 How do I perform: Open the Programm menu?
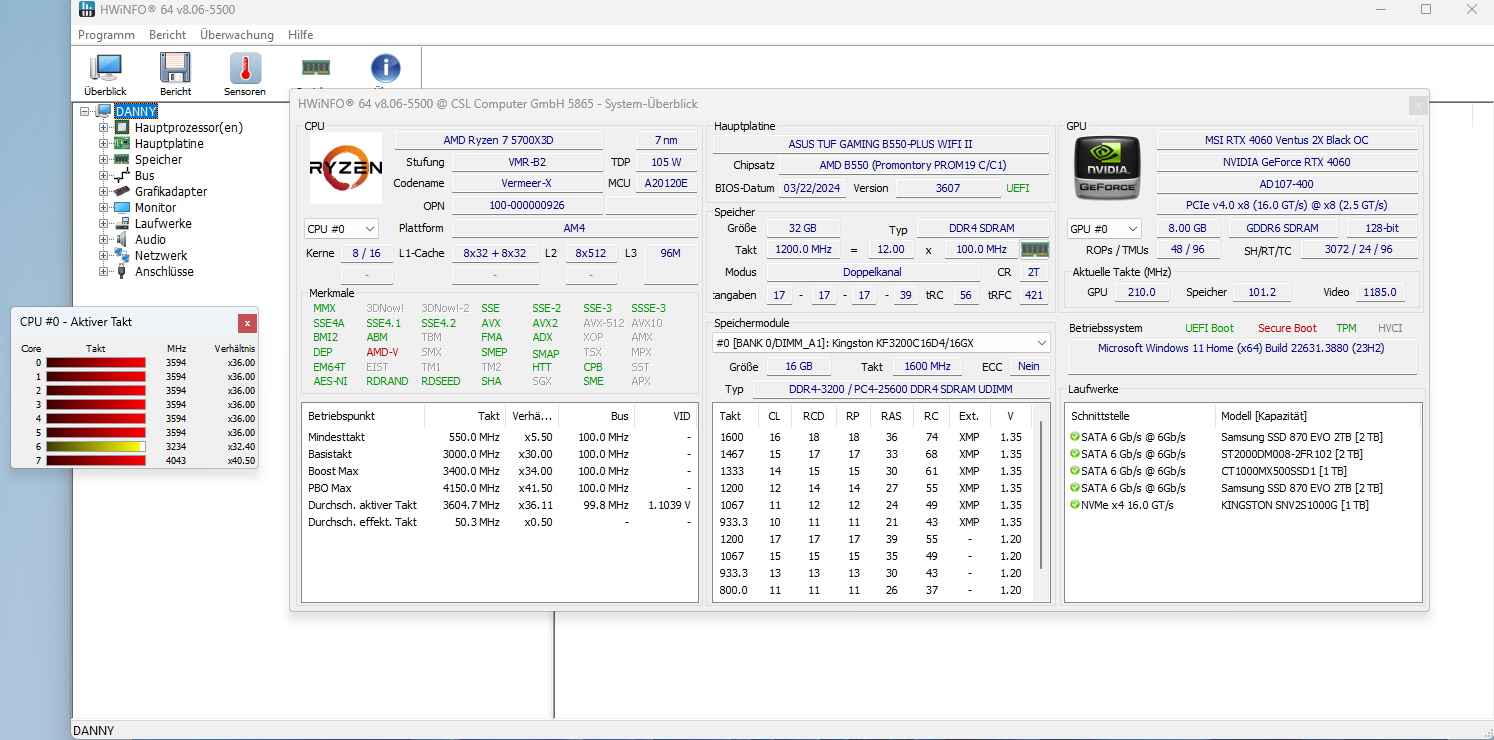click(x=106, y=34)
